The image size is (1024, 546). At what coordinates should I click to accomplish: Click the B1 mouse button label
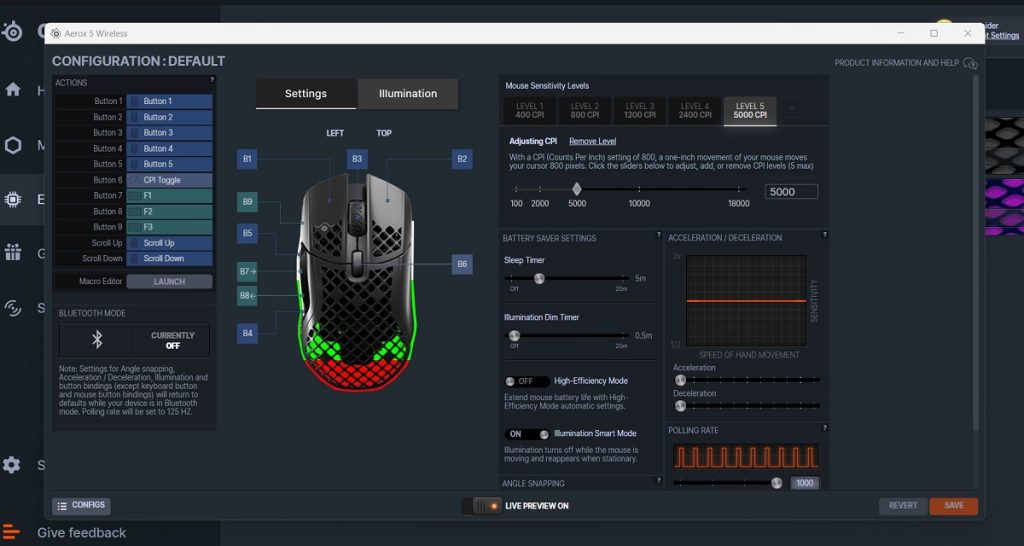coord(248,159)
